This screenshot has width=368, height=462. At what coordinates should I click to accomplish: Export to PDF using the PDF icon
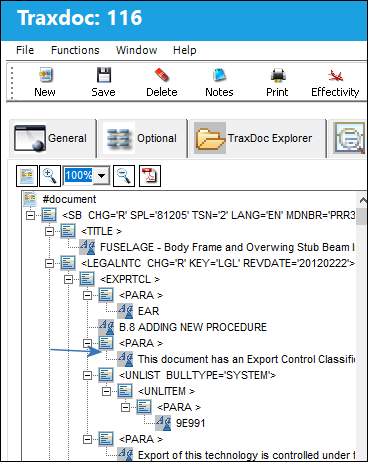[150, 176]
